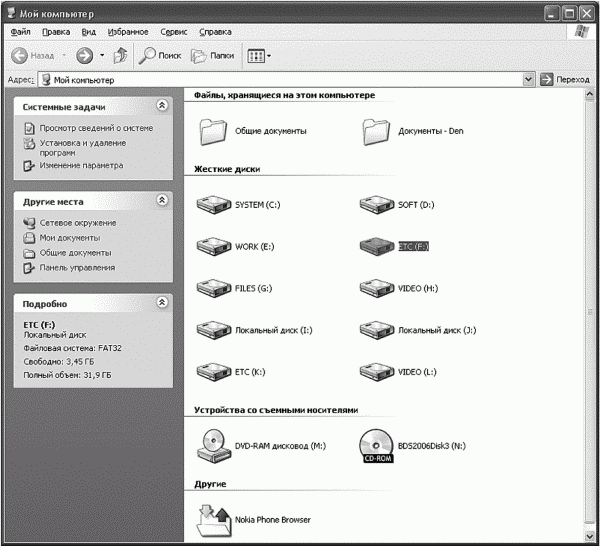This screenshot has width=600, height=546.
Task: Open the Избранное menu
Action: tap(128, 32)
